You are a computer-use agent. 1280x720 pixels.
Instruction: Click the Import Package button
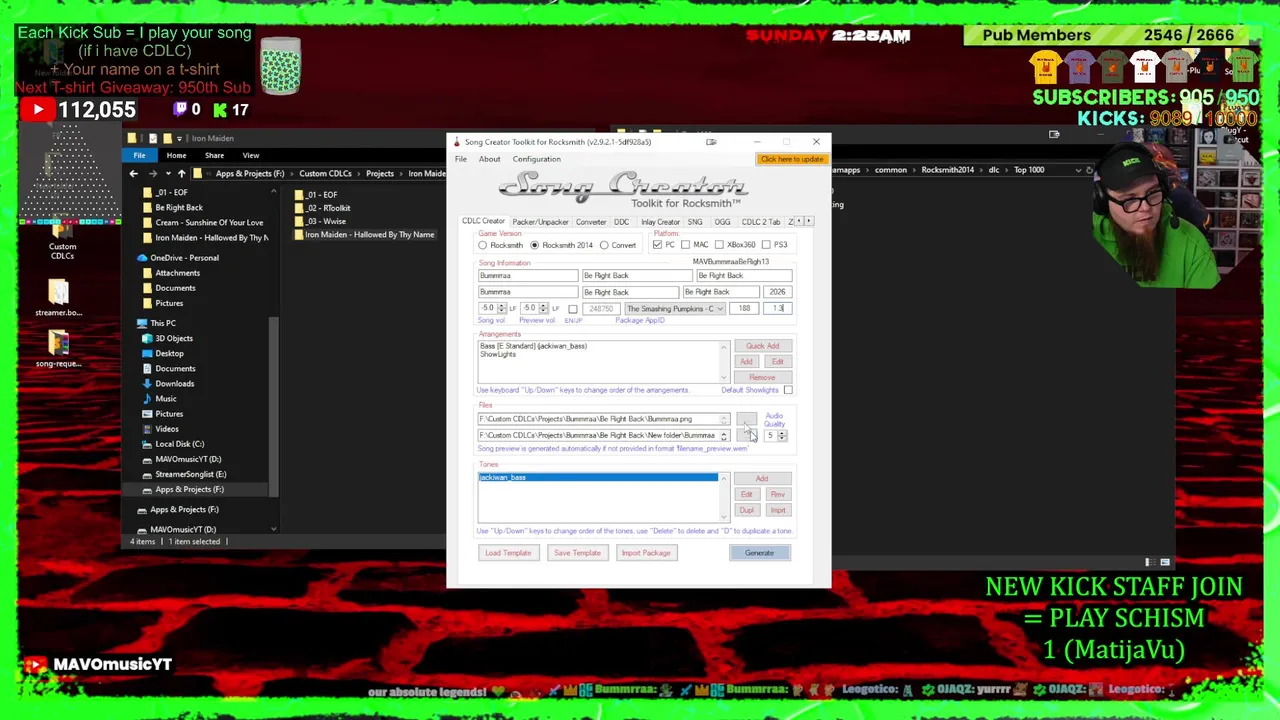coord(646,553)
